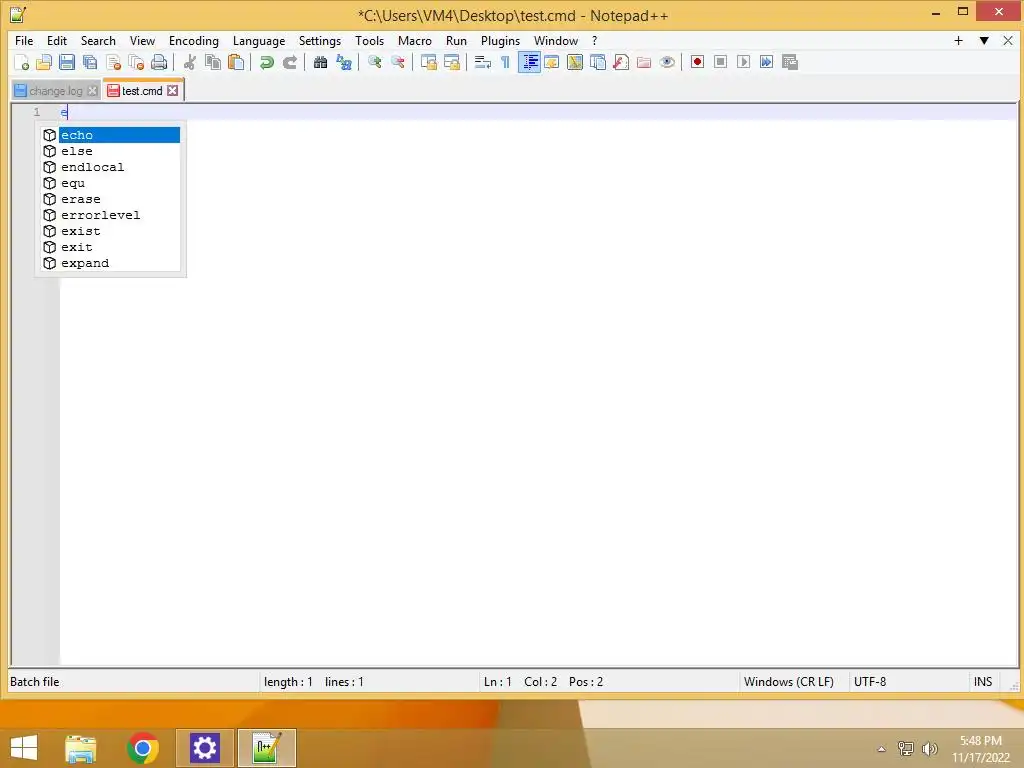Open the View menu

tap(142, 40)
